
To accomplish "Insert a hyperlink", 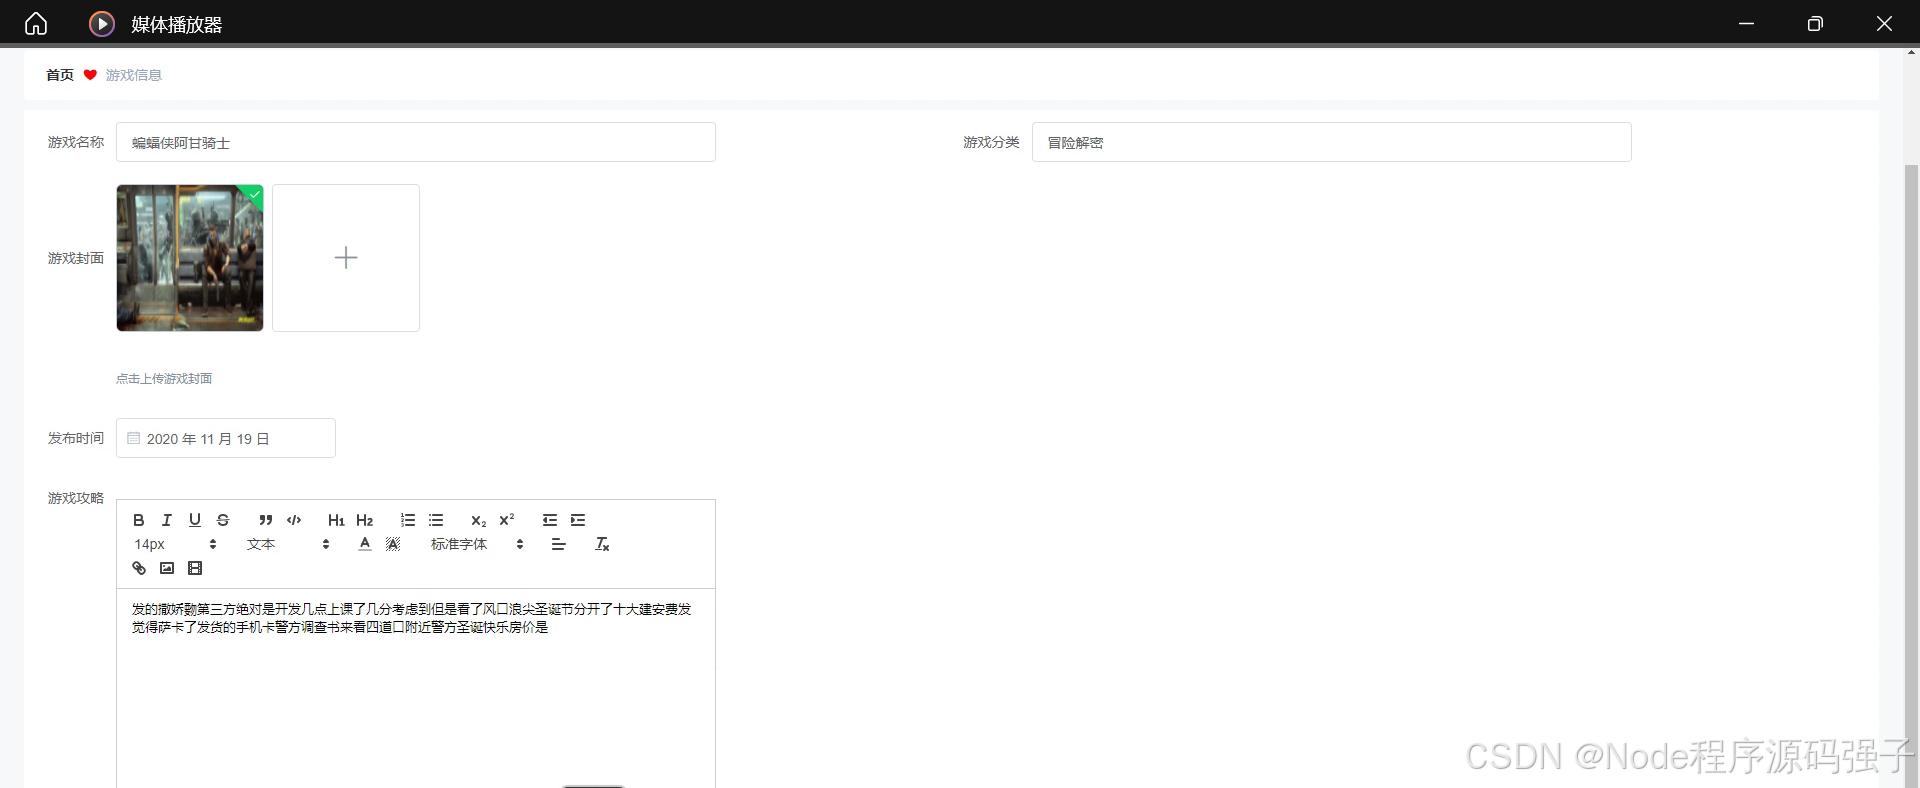I will point(139,568).
